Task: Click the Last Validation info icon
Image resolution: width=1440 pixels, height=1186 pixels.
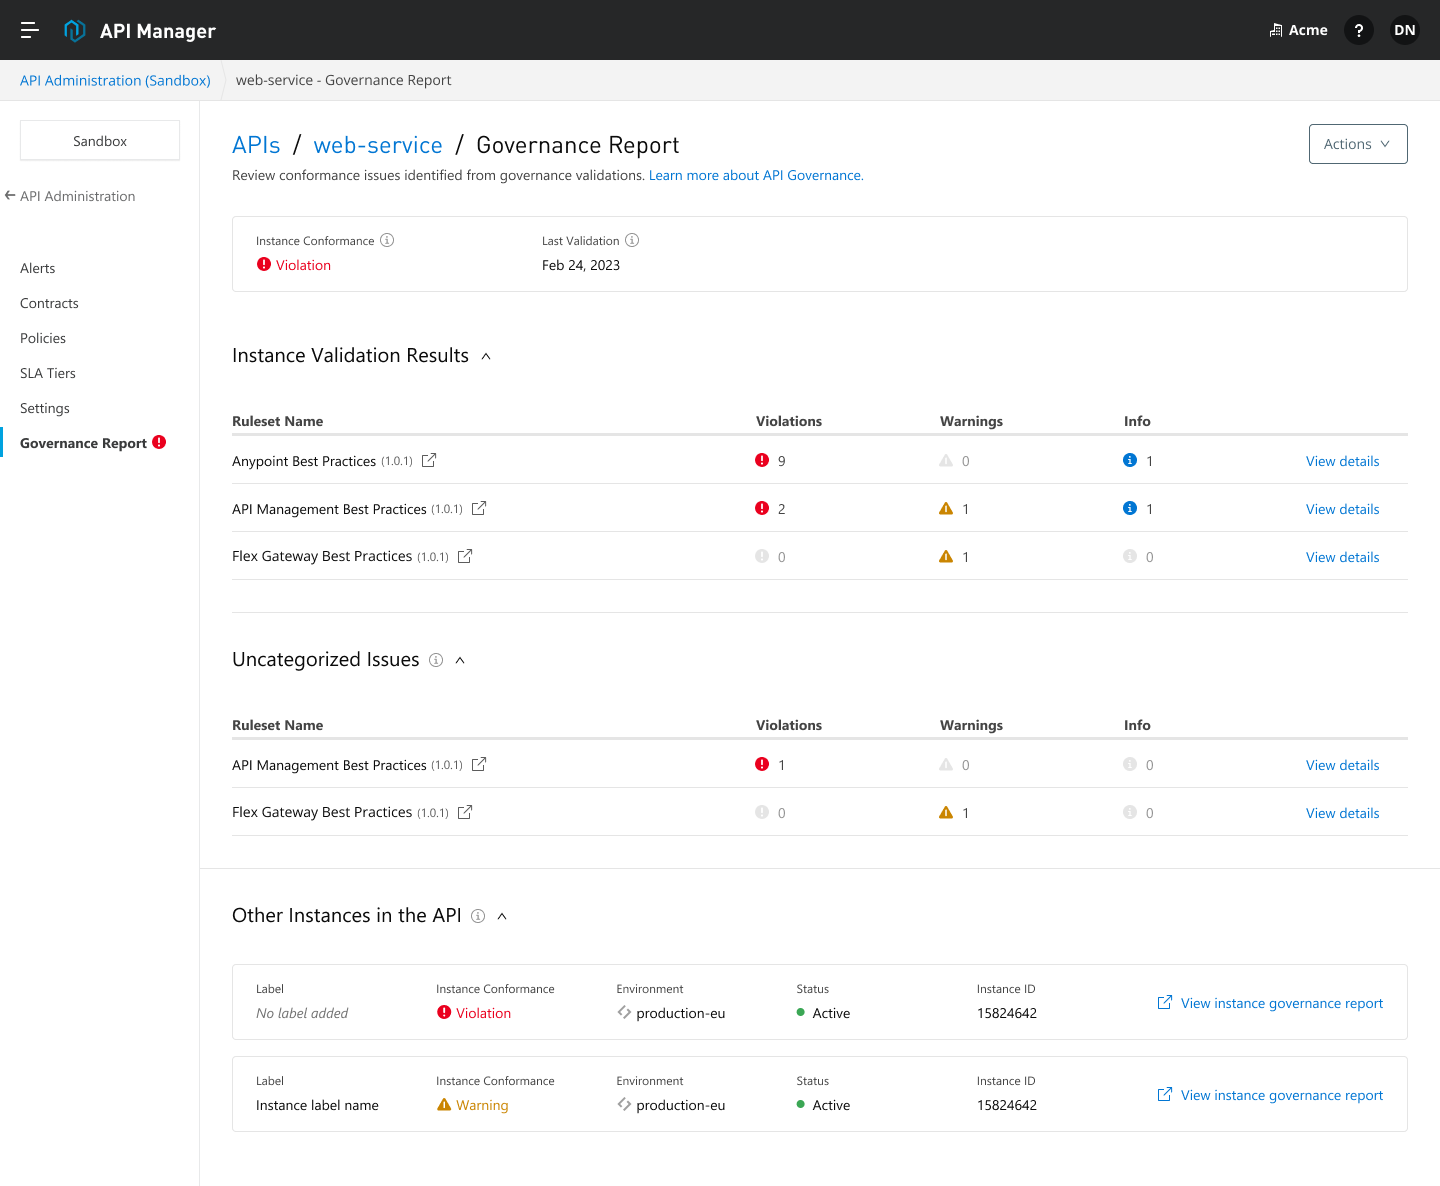Action: [632, 240]
